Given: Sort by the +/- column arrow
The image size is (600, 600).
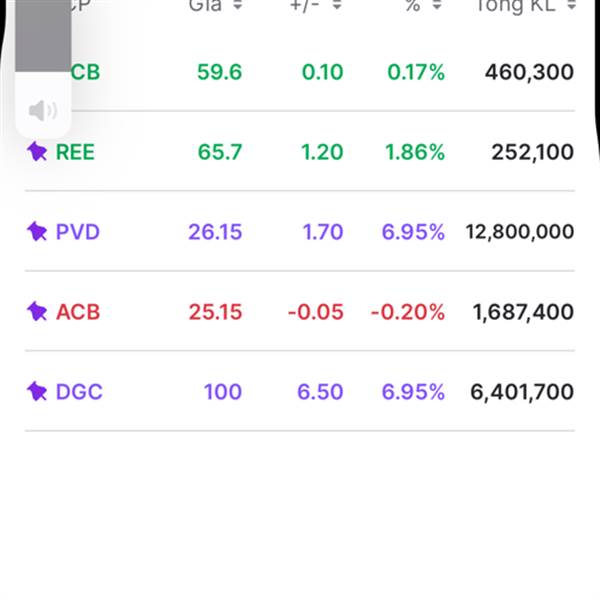Looking at the screenshot, I should pyautogui.click(x=337, y=6).
